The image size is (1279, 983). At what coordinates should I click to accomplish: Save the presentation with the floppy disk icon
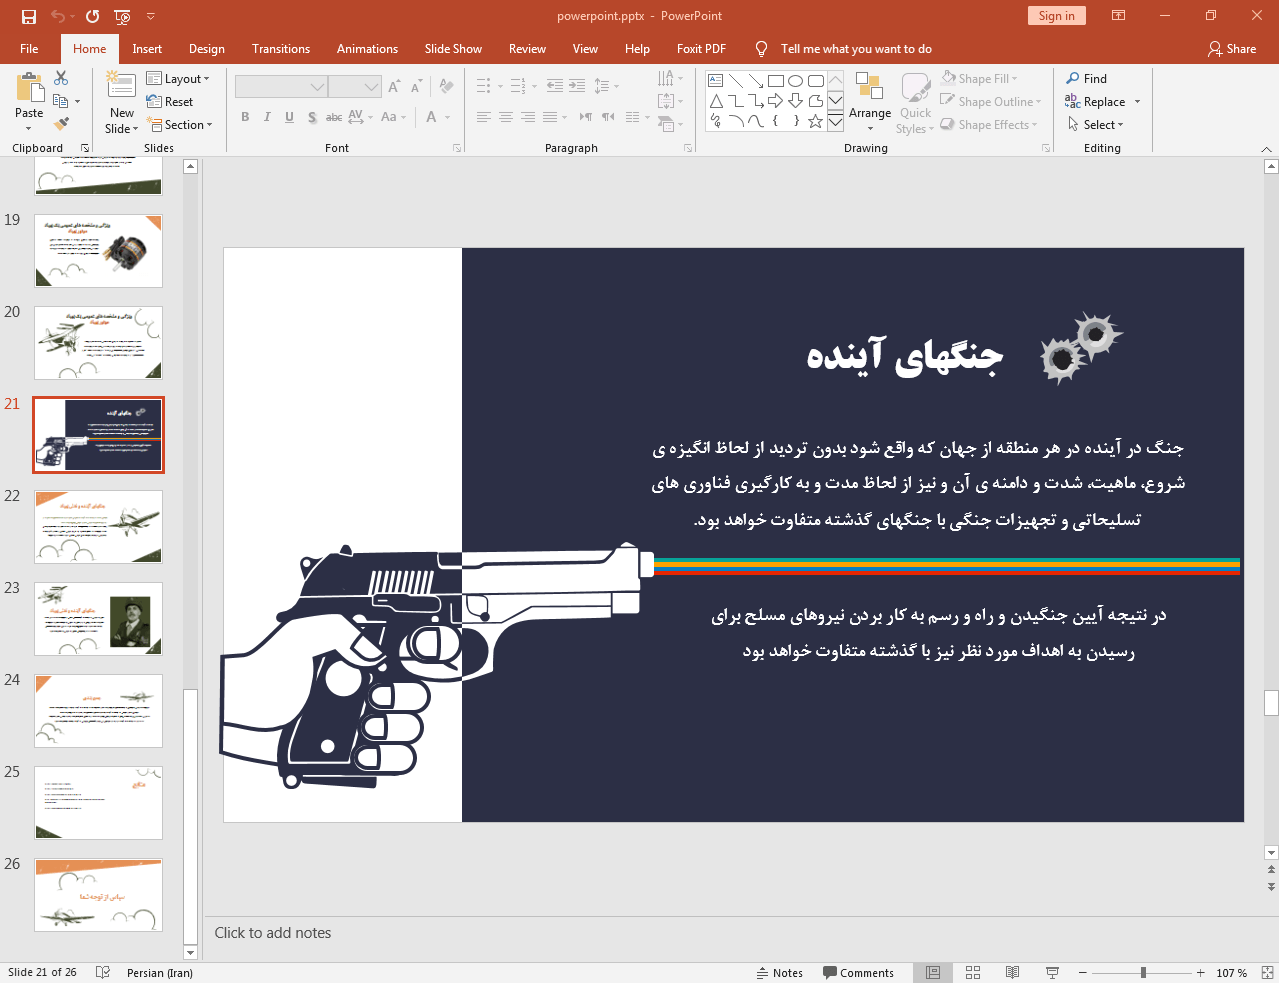(x=28, y=16)
